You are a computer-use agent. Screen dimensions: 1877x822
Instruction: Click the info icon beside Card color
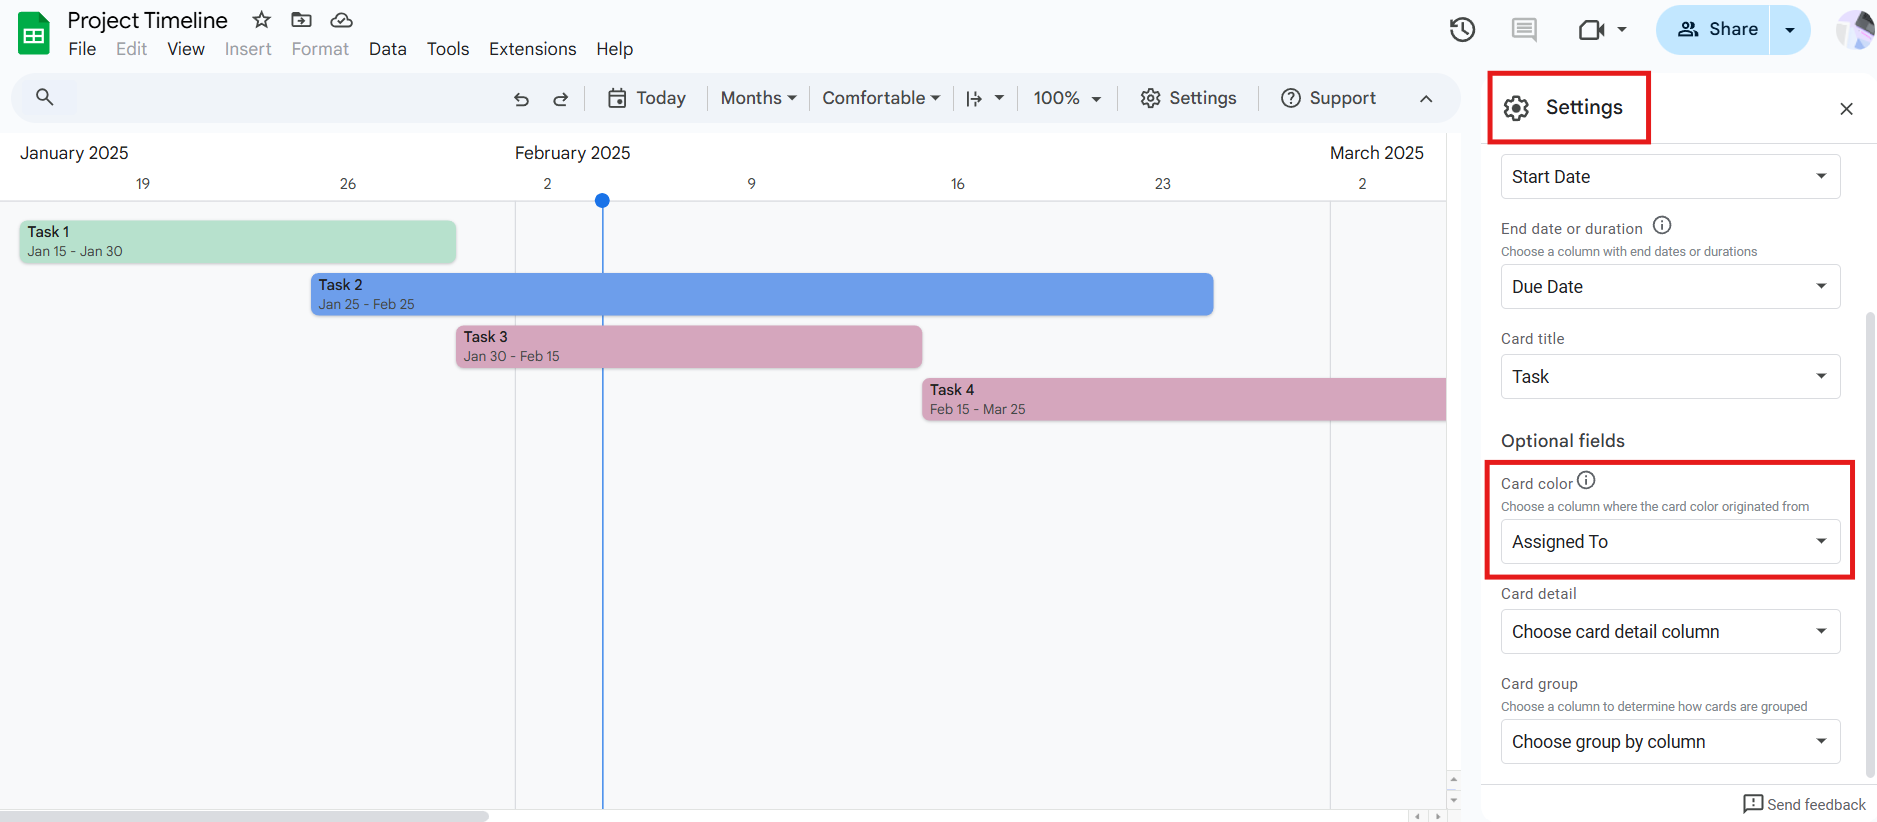tap(1586, 481)
